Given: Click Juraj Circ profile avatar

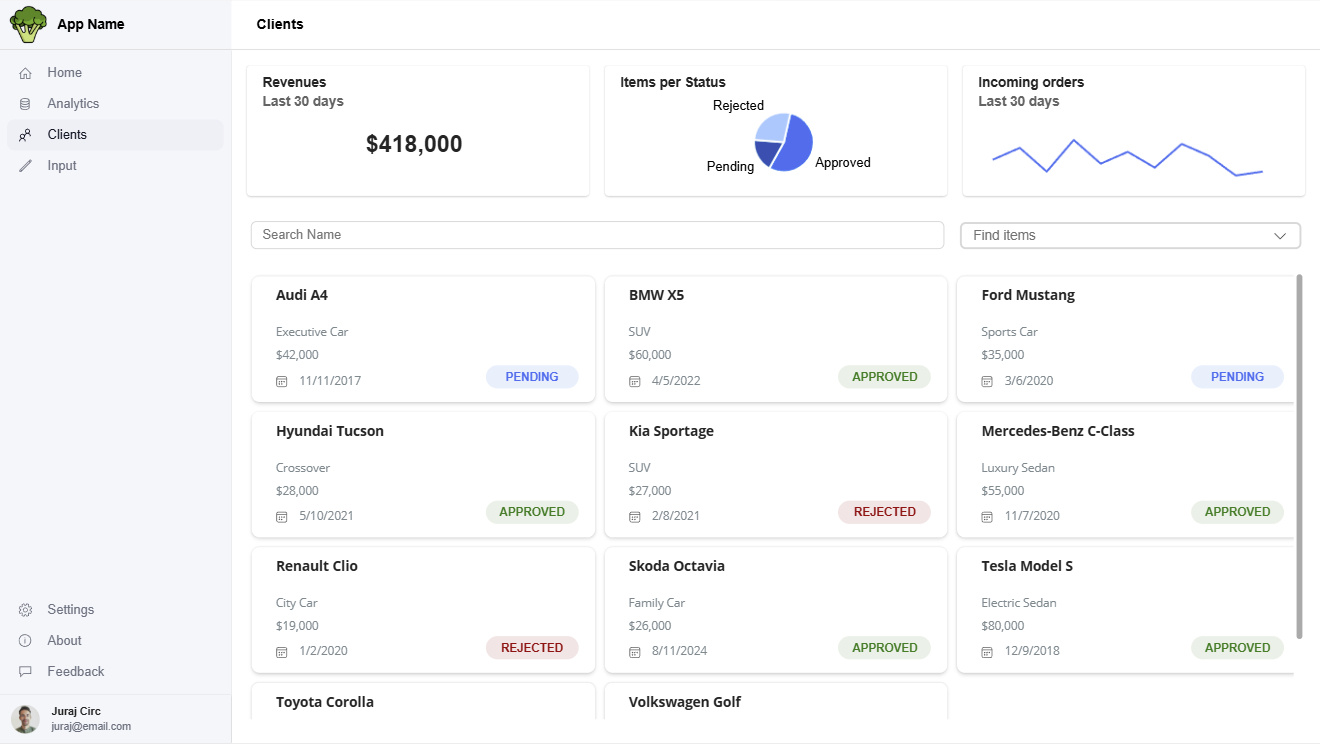Looking at the screenshot, I should (x=25, y=719).
